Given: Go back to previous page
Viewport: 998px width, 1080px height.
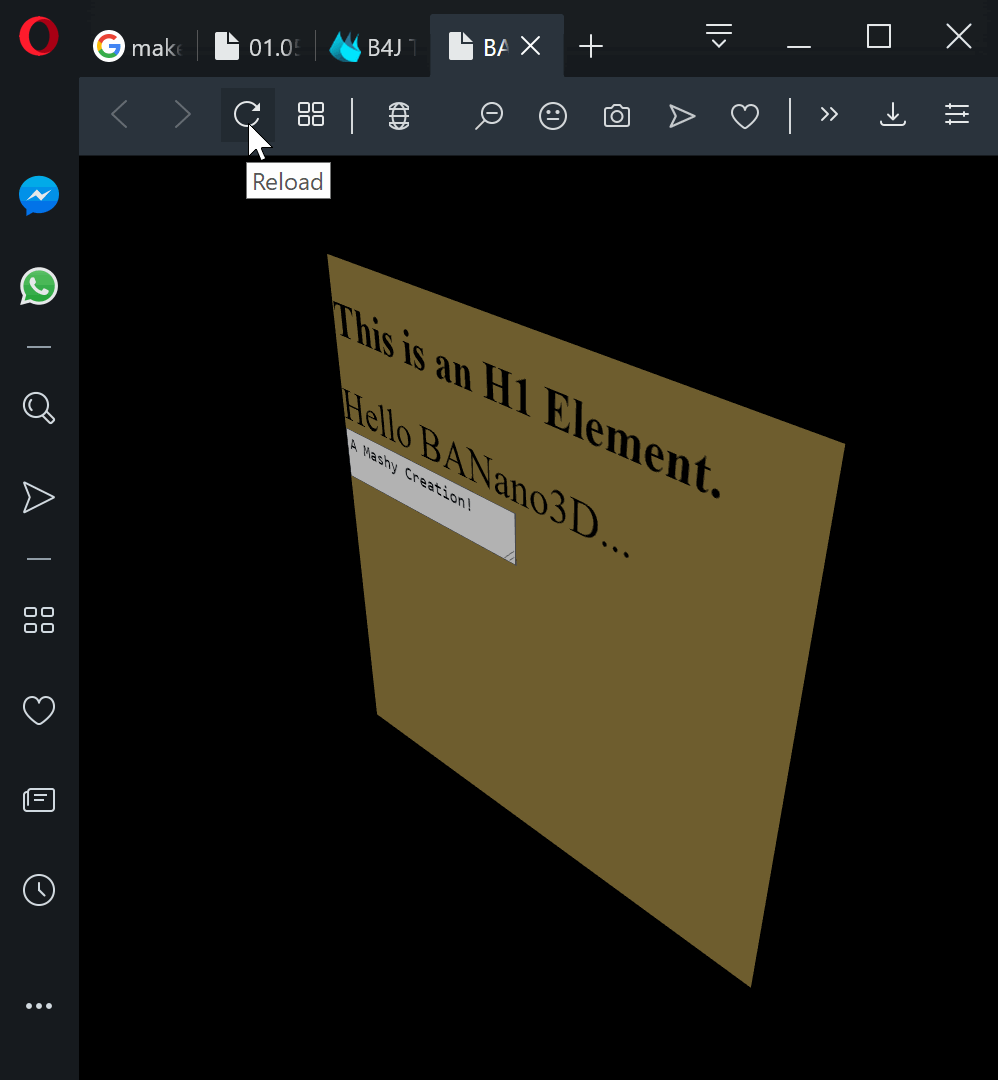Looking at the screenshot, I should (x=120, y=115).
